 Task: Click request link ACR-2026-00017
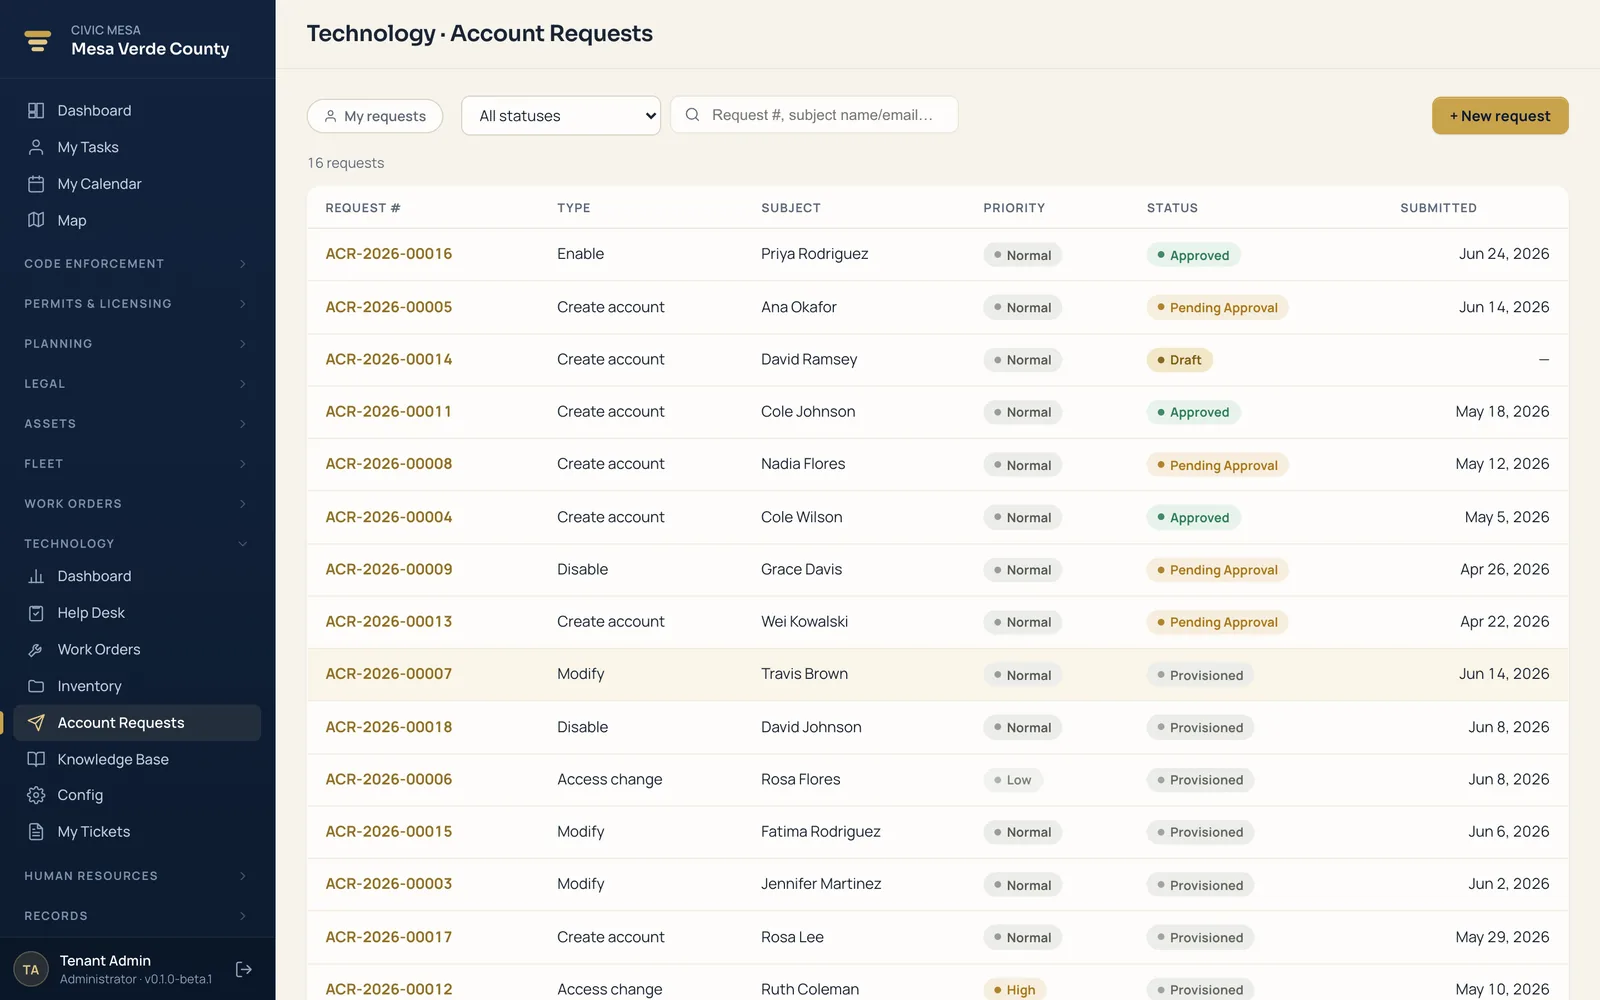388,937
